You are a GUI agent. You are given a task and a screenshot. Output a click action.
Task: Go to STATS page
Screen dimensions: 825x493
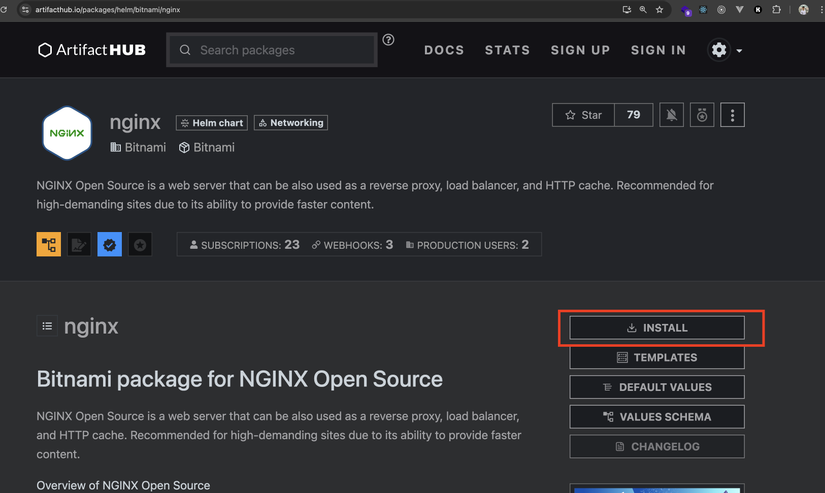click(507, 50)
